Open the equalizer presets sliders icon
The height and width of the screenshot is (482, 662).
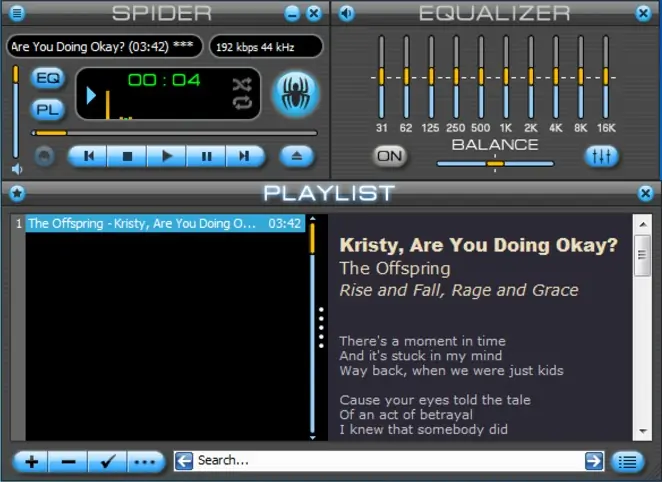601,157
